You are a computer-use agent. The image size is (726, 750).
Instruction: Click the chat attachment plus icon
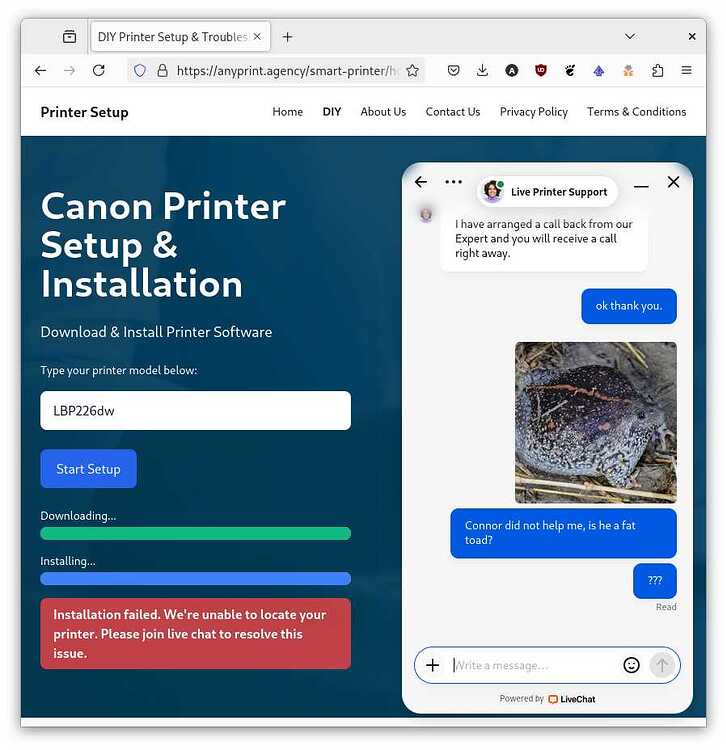click(x=432, y=665)
